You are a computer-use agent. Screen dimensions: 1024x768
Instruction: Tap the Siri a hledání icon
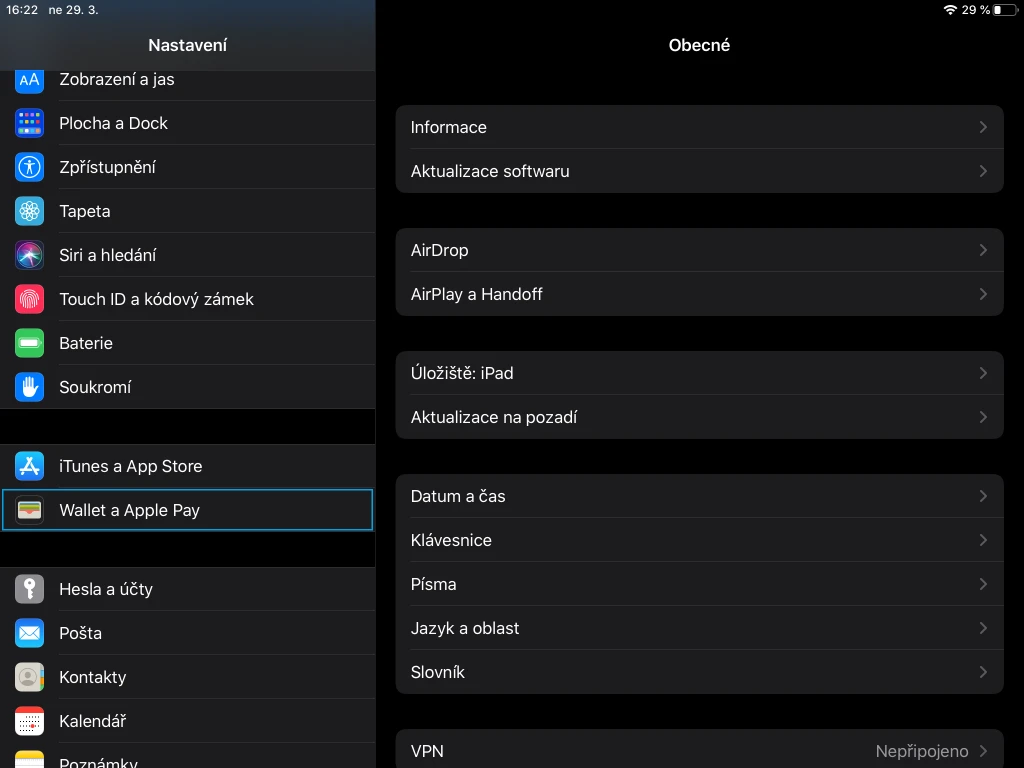29,255
